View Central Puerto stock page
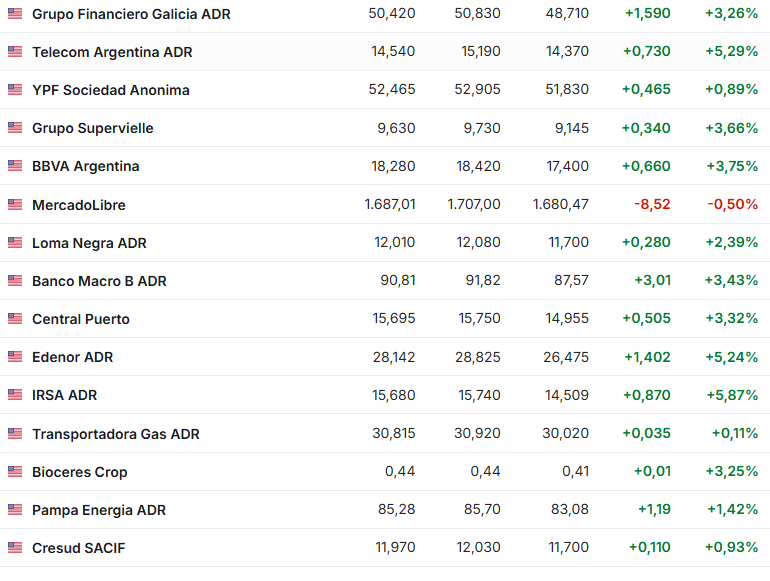 [81, 319]
